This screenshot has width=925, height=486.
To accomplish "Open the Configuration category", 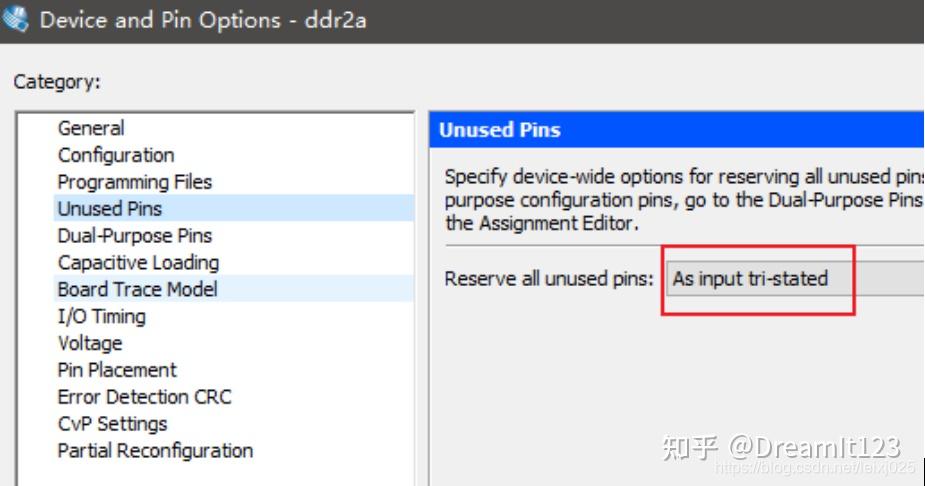I will pos(116,155).
